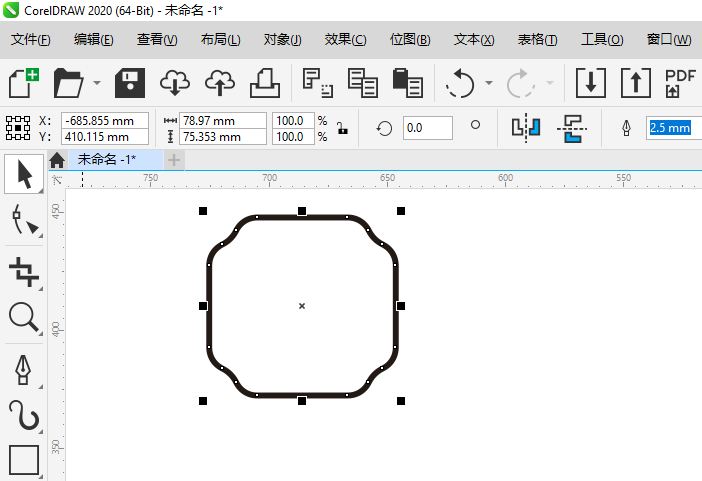The image size is (702, 481).
Task: Click the object origin grid icon
Action: pos(18,128)
